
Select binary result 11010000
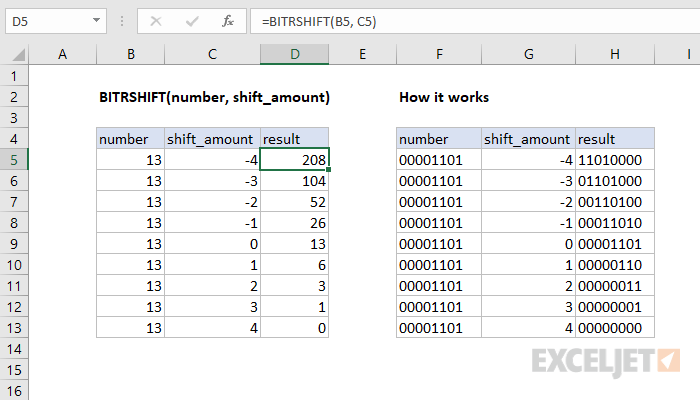615,160
